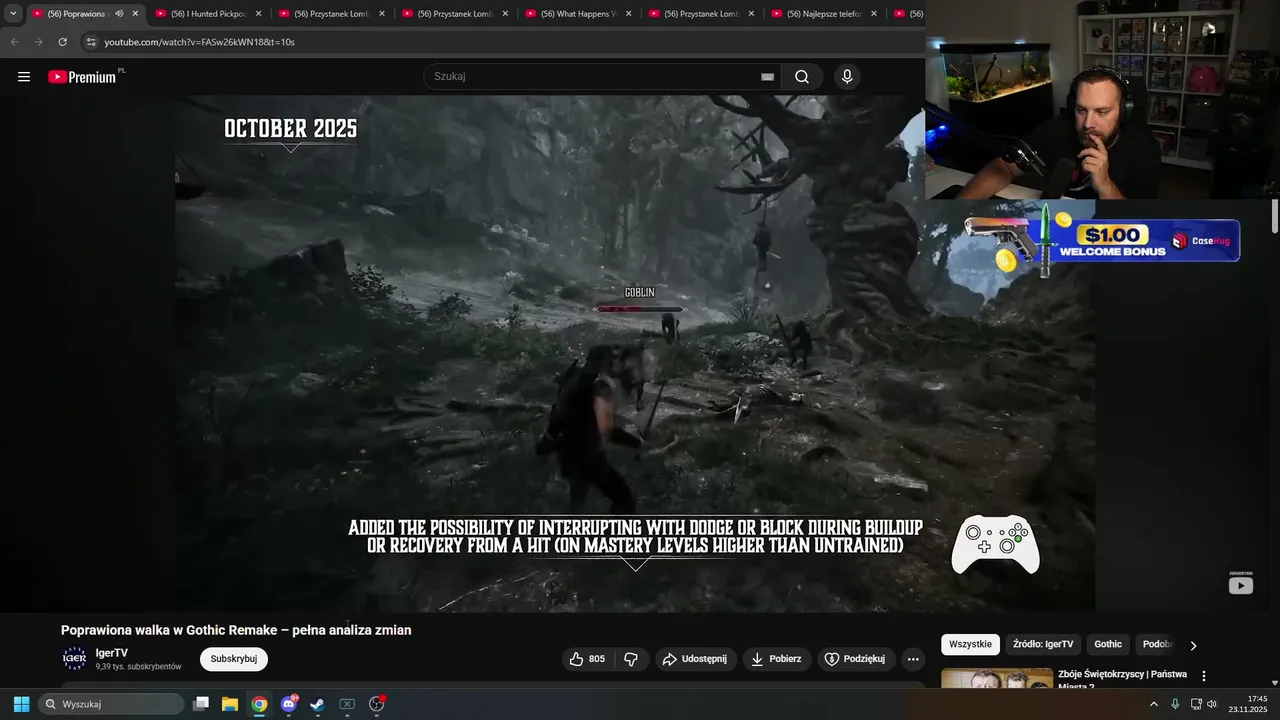This screenshot has width=1280, height=720.
Task: Click the taskbar 'Wyszukaj' search box
Action: 112,704
